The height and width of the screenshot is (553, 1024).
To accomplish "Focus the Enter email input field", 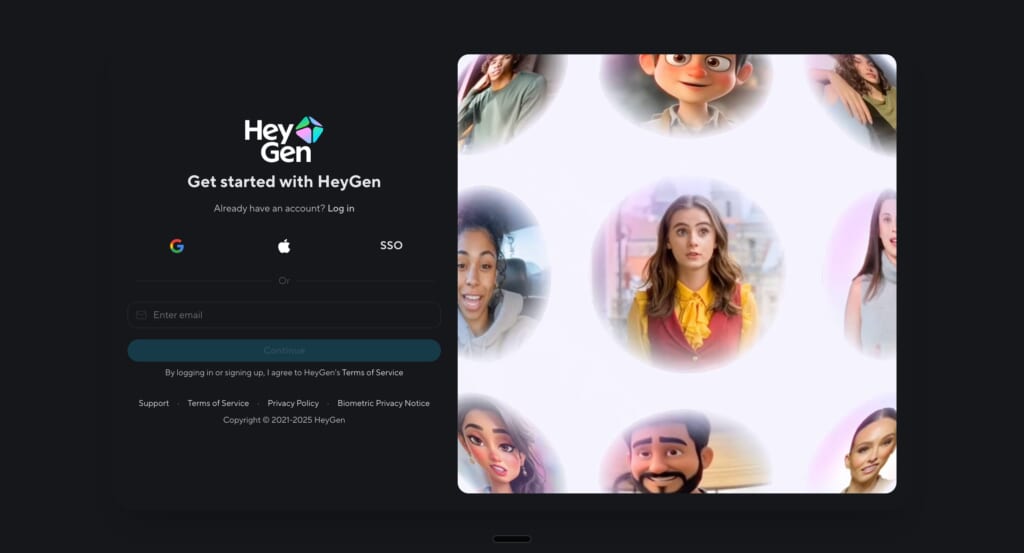I will tap(284, 315).
